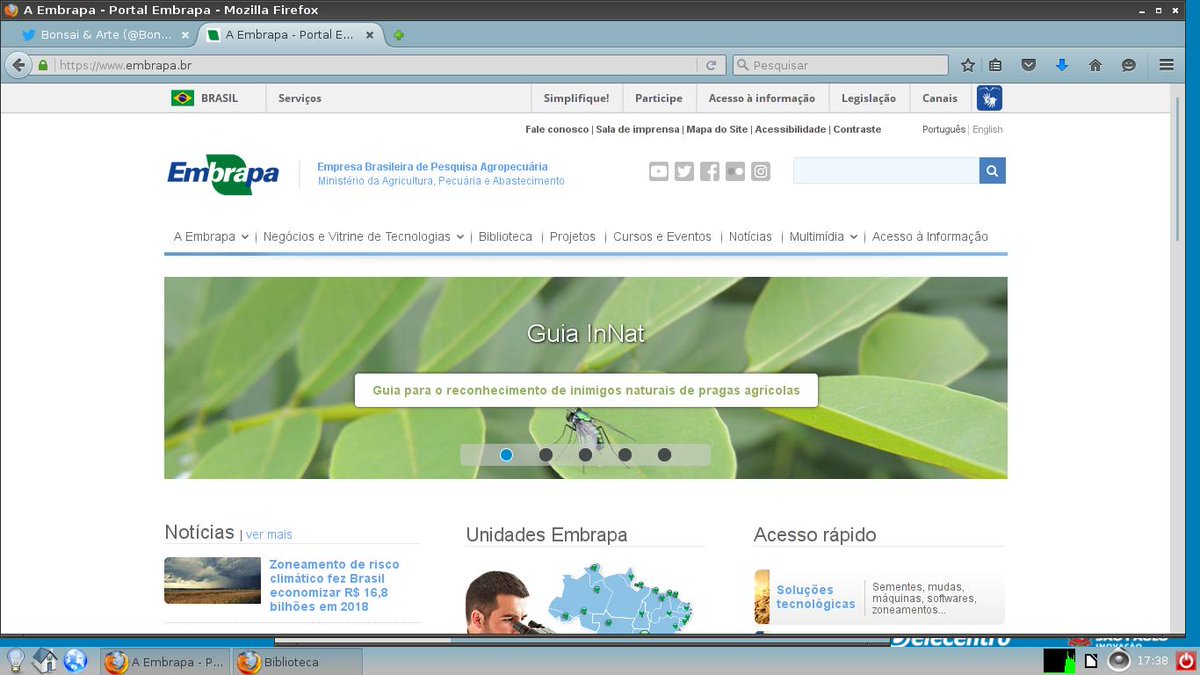Click the volume/disc tray icon
Screen dimensions: 1200x675
coord(1119,661)
